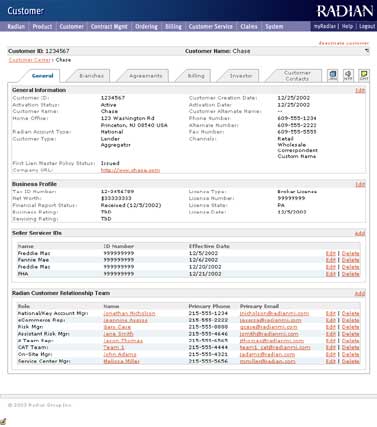Open the Risk Mgr's name link
The width and height of the screenshot is (377, 427).
117,327
